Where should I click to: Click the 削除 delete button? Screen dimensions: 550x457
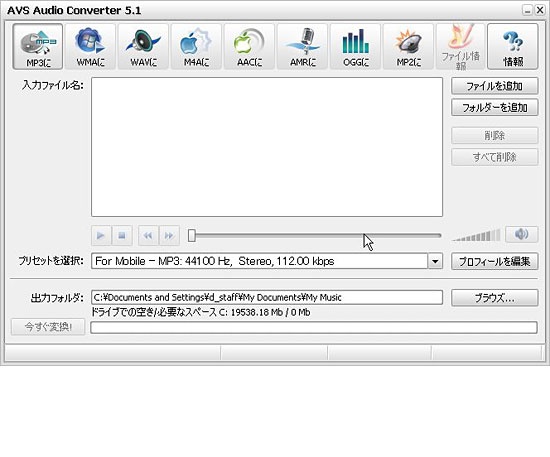pyautogui.click(x=495, y=135)
